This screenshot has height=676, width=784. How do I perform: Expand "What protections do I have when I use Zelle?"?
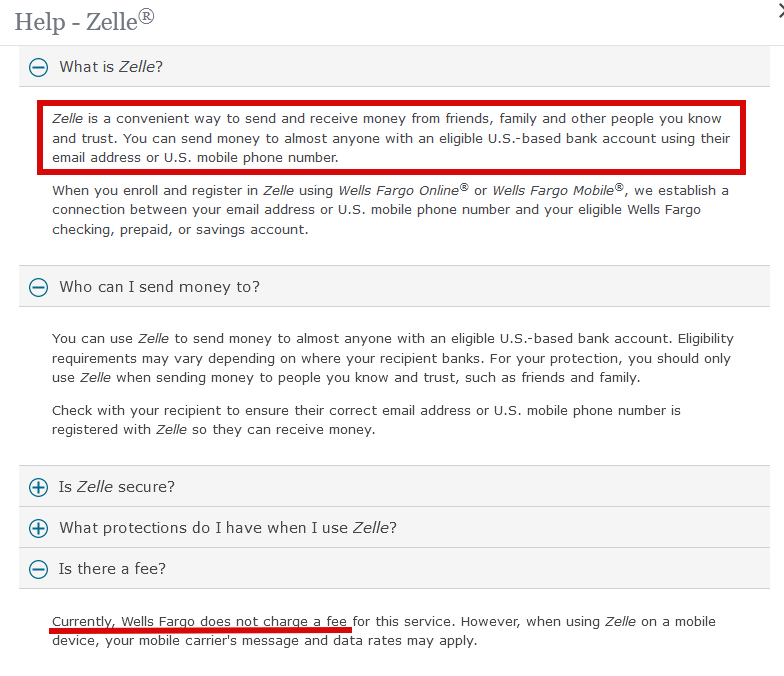(394, 528)
